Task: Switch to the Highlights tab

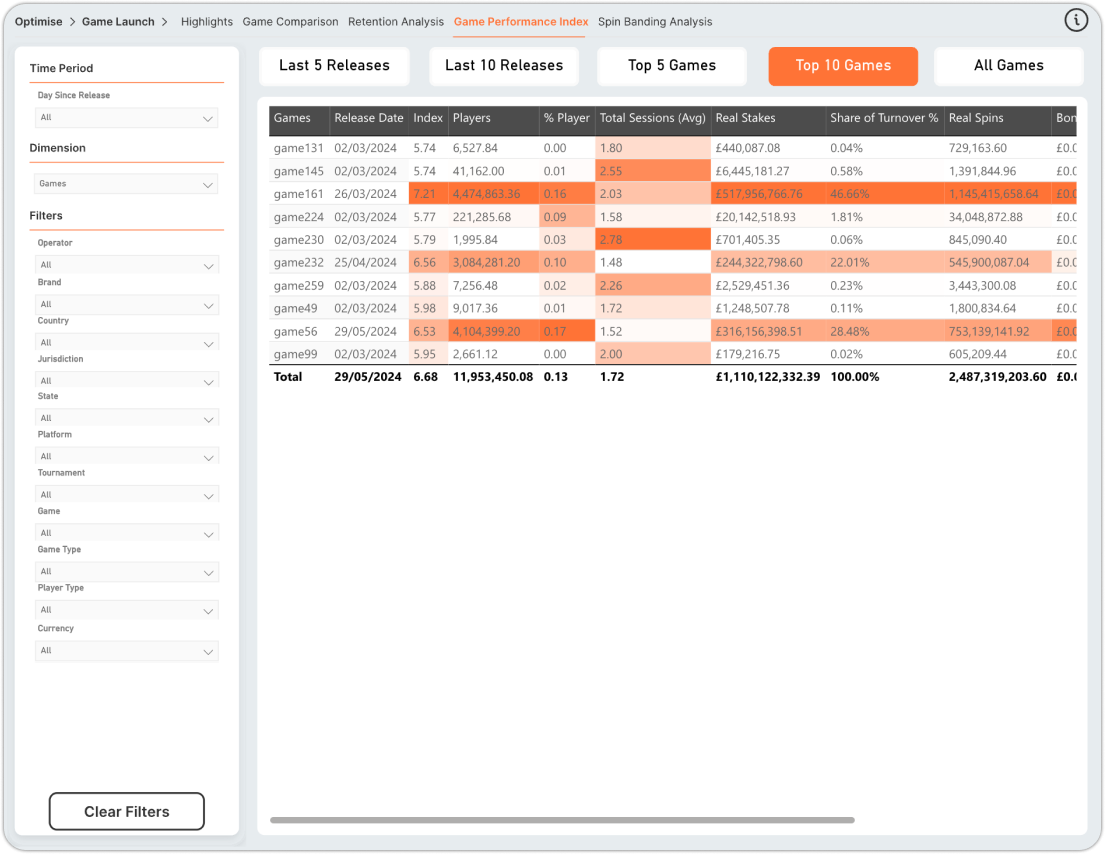Action: point(206,22)
